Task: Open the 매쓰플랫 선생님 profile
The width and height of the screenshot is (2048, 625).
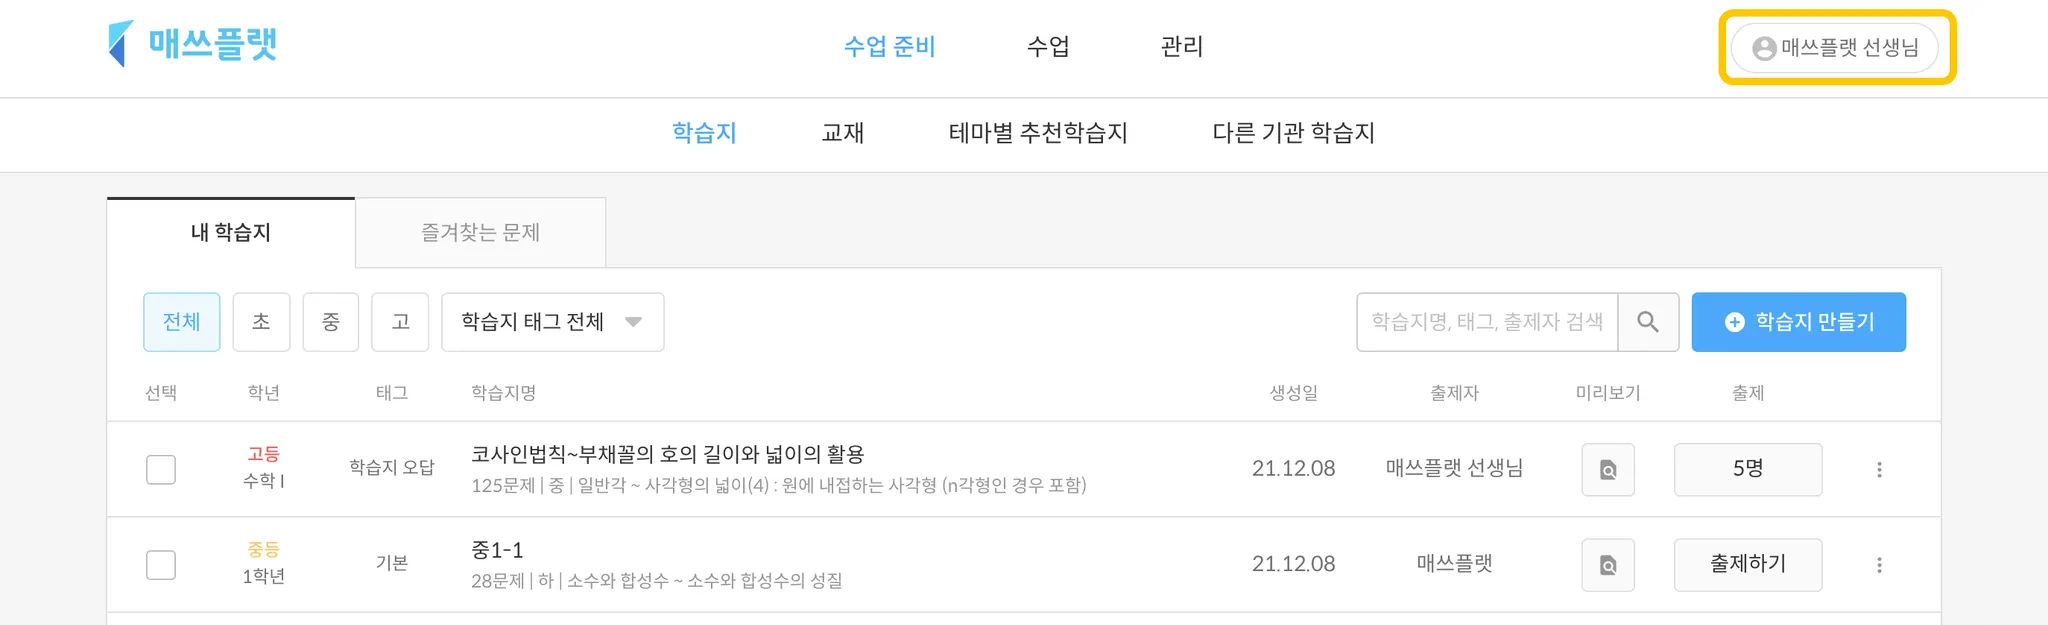Action: (1836, 48)
